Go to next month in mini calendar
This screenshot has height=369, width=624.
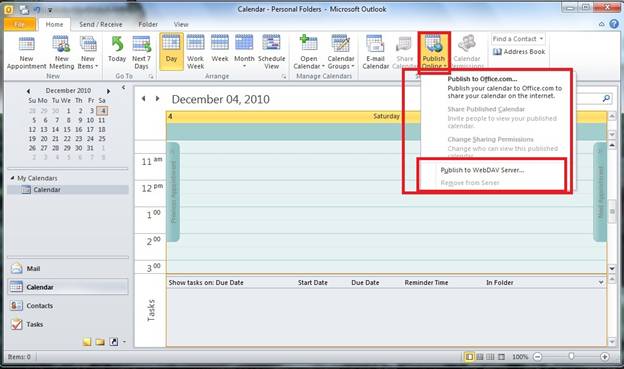[108, 91]
